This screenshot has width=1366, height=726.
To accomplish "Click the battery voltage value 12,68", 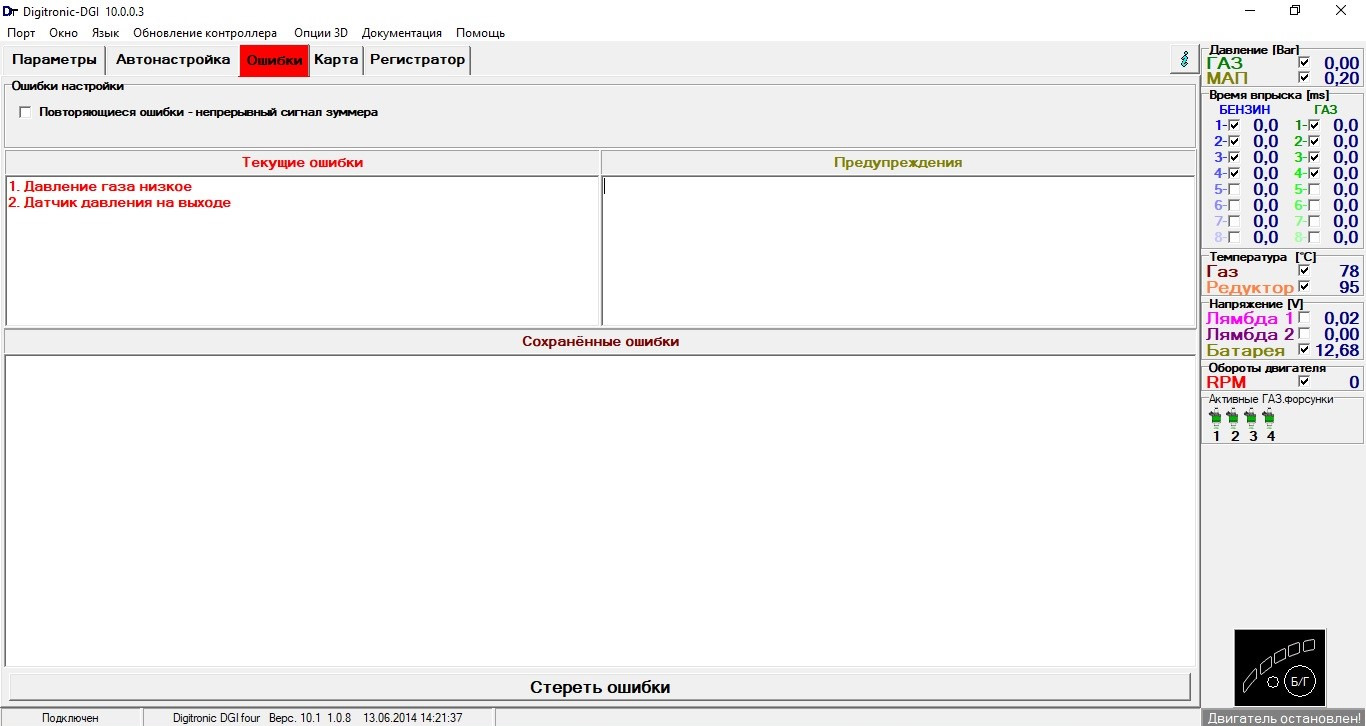I will (x=1337, y=350).
